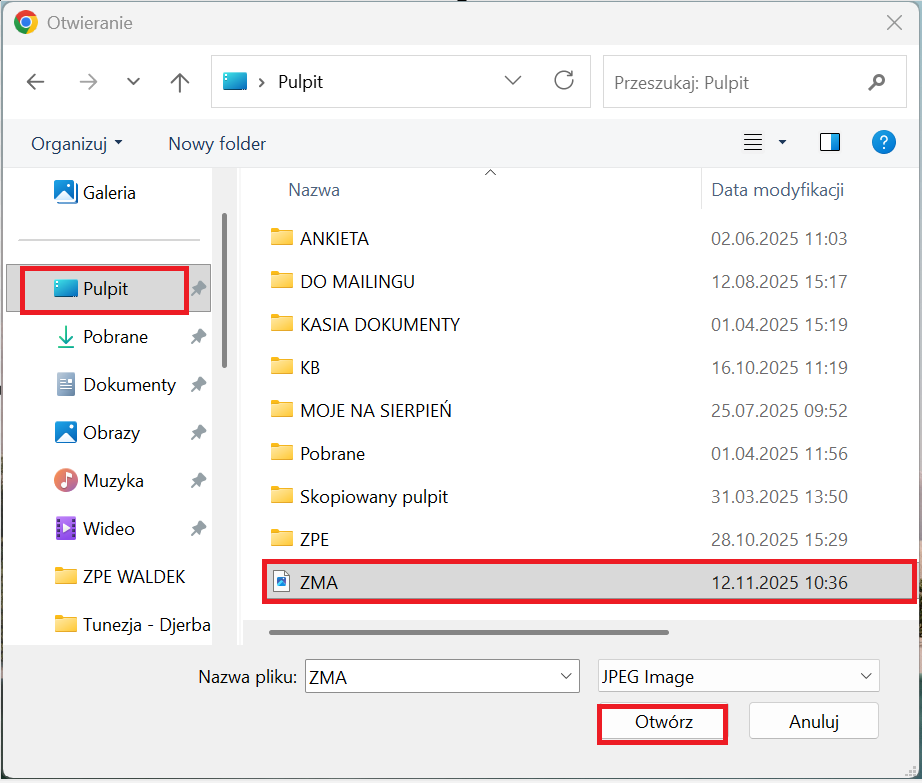Open the address bar history dropdown
The width and height of the screenshot is (922, 783).
(x=513, y=82)
